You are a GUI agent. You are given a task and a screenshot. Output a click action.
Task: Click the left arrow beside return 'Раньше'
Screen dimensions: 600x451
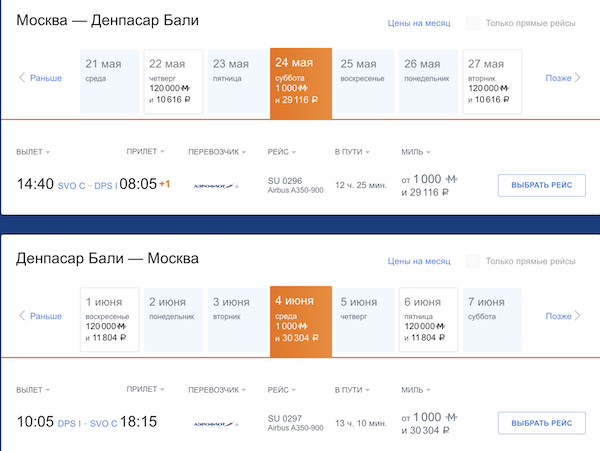[x=23, y=316]
